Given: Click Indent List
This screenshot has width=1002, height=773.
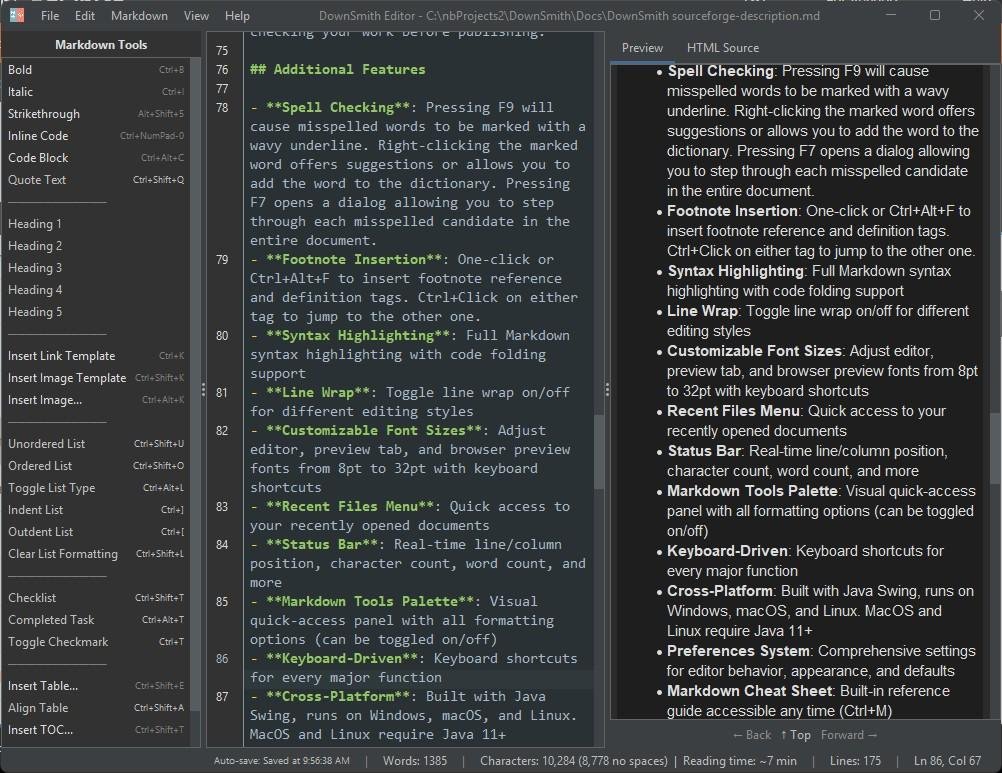Looking at the screenshot, I should [x=96, y=510].
